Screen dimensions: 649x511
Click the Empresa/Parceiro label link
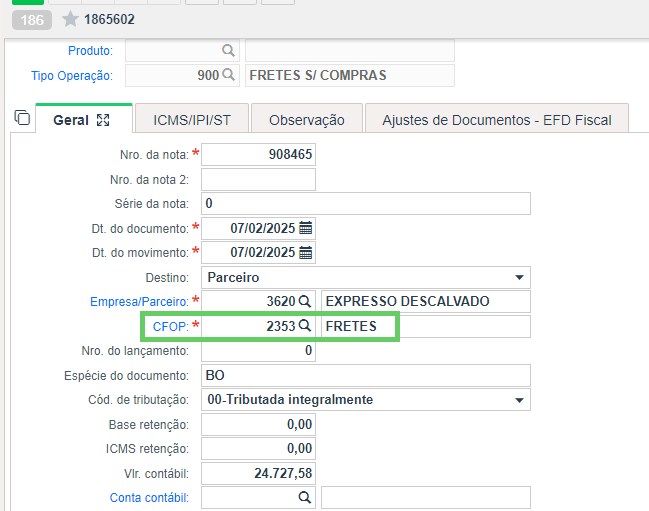point(139,302)
